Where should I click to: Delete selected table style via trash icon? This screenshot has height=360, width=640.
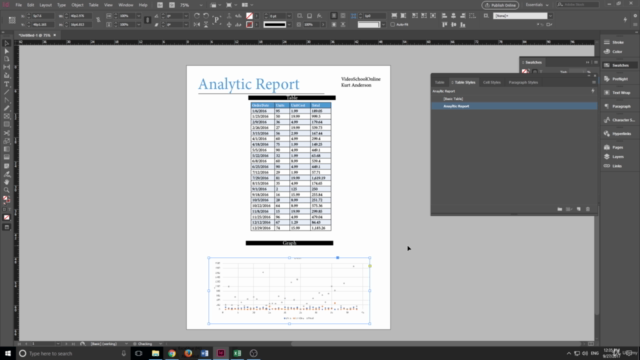click(588, 209)
